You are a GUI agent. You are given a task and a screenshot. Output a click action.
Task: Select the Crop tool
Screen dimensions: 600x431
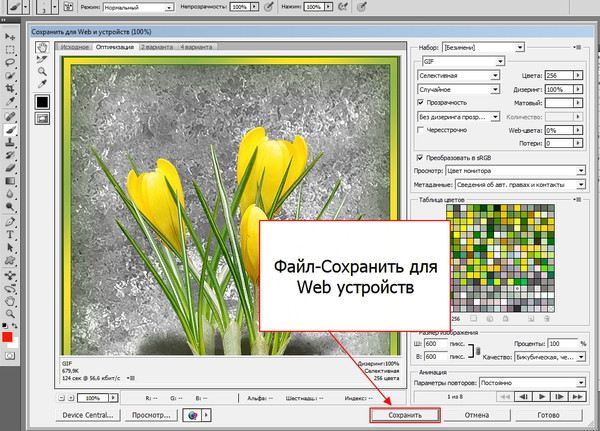click(10, 88)
